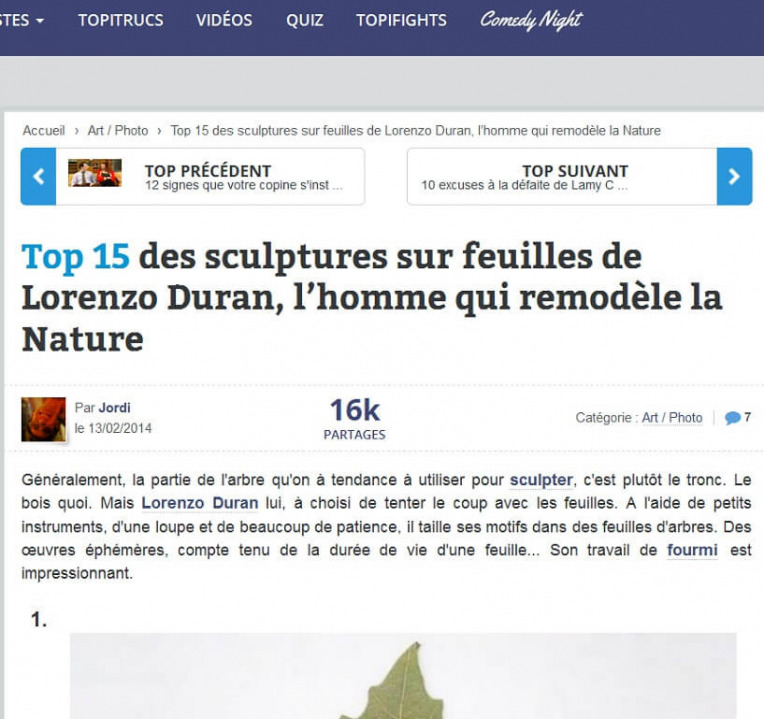The height and width of the screenshot is (719, 764).
Task: Click the 16k Partages share counter
Action: click(355, 419)
